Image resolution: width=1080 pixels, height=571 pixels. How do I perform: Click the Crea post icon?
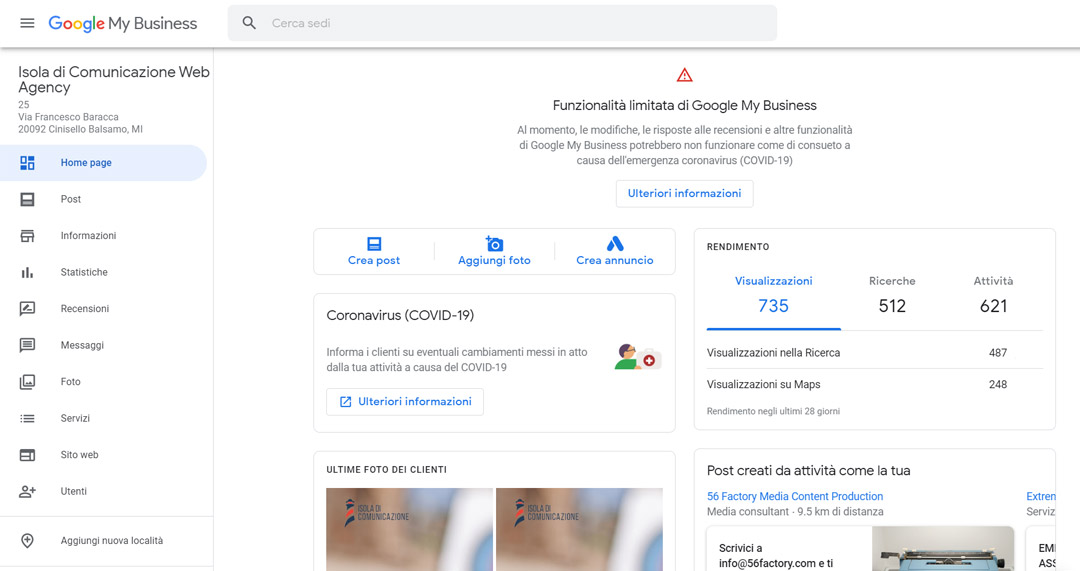click(374, 244)
